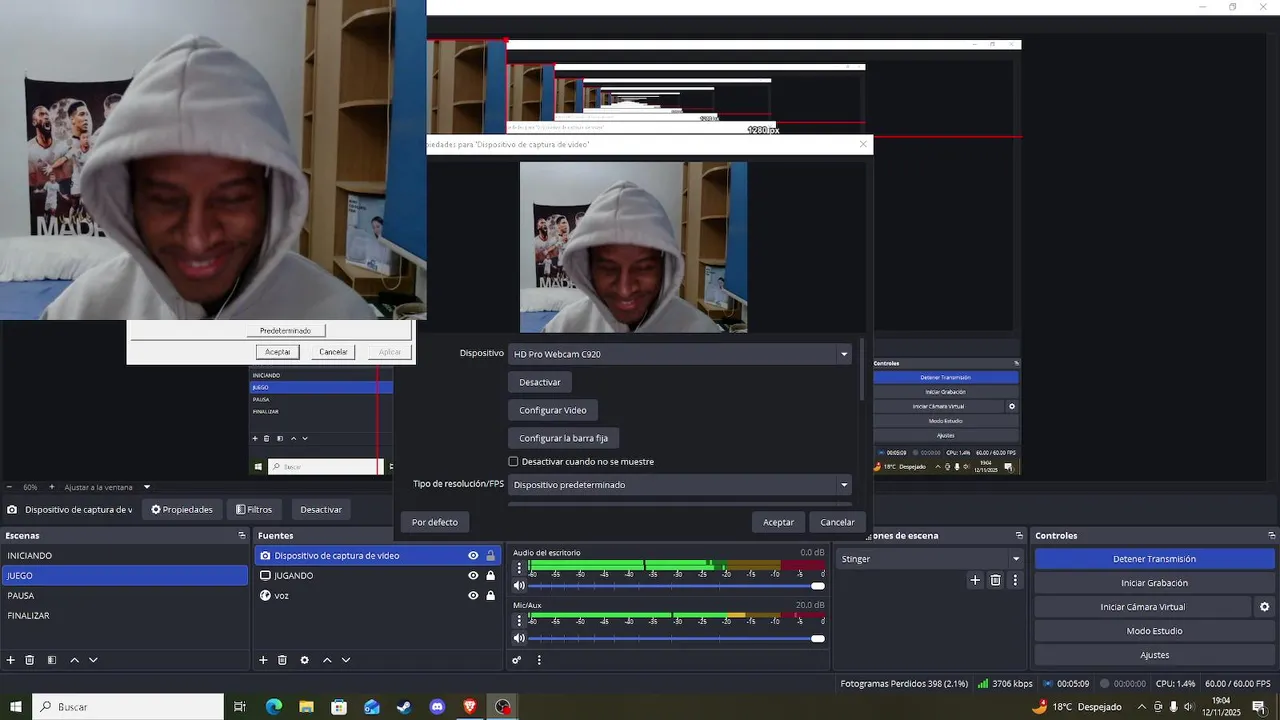Move source up with Fuentes up arrow
The height and width of the screenshot is (720, 1280).
(327, 660)
